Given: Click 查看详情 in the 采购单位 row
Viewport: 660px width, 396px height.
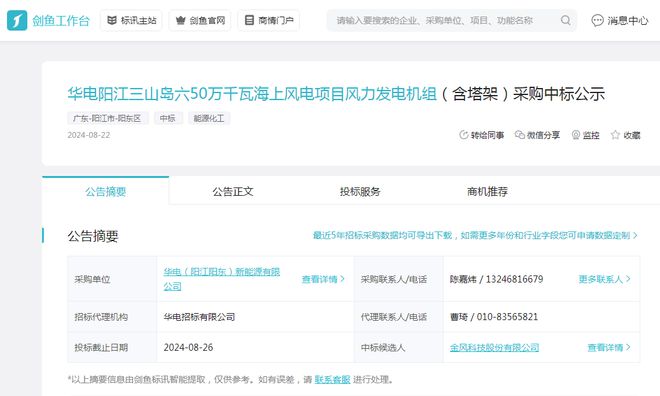Looking at the screenshot, I should pyautogui.click(x=323, y=279).
